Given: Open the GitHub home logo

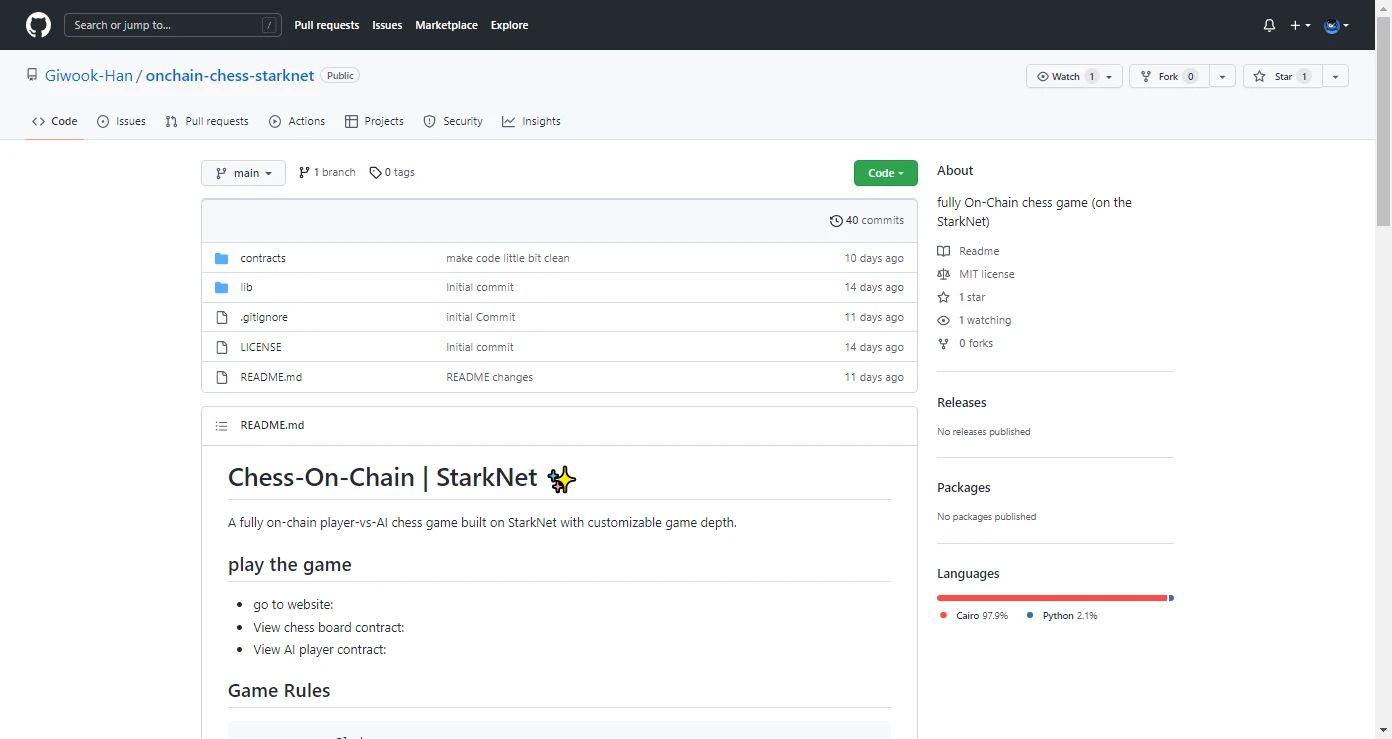Looking at the screenshot, I should pos(38,25).
